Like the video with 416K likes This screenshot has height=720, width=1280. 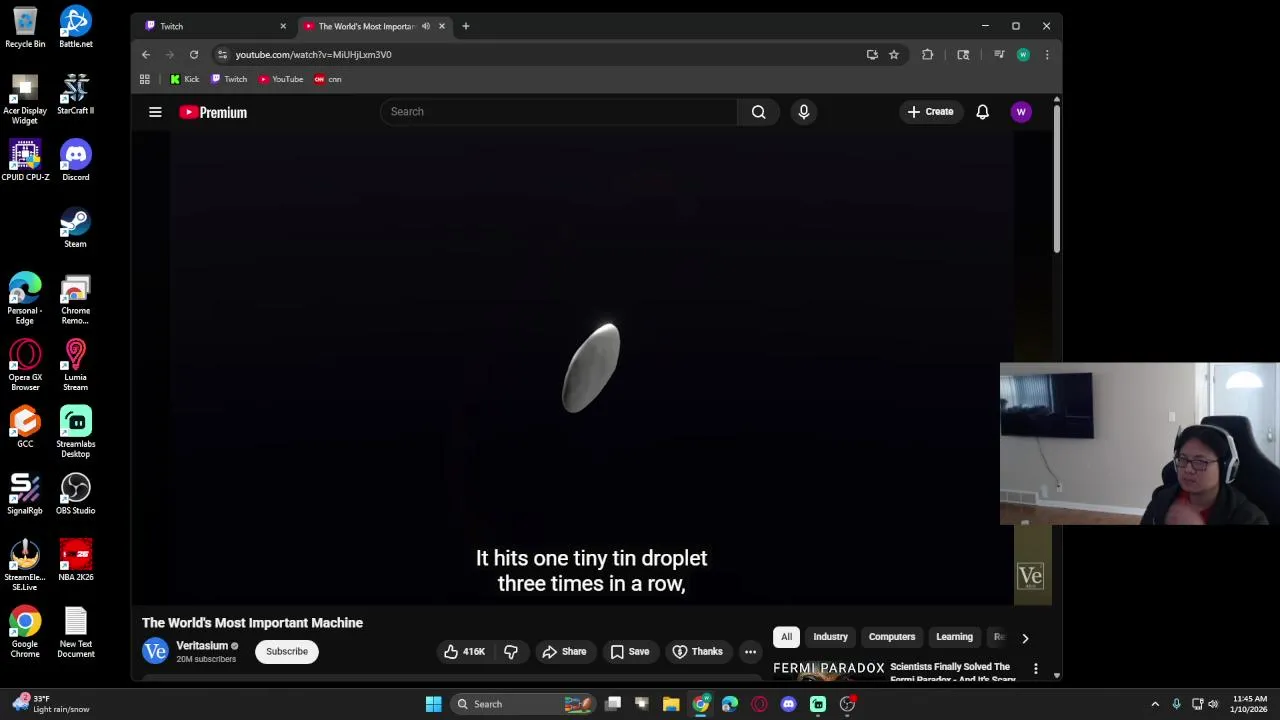click(464, 652)
